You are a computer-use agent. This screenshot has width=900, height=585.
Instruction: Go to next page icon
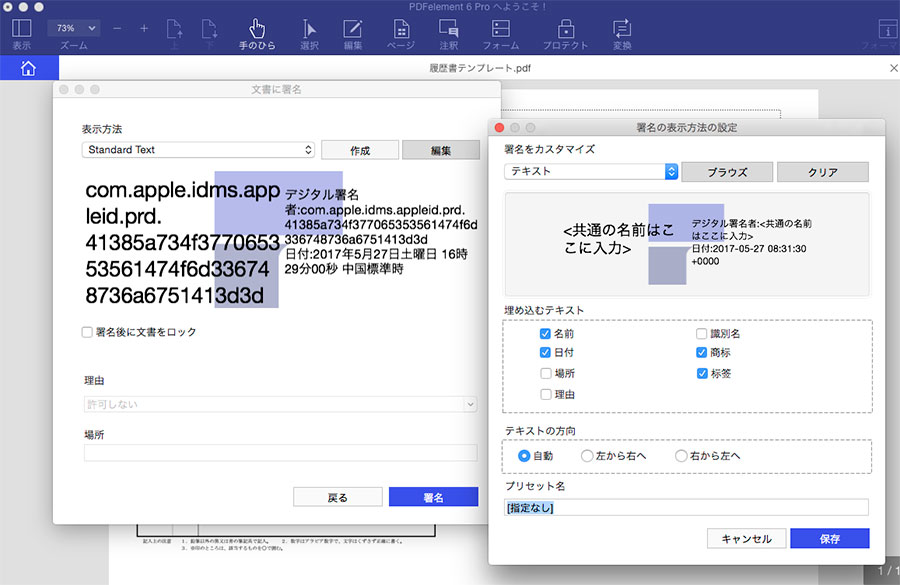pos(210,29)
